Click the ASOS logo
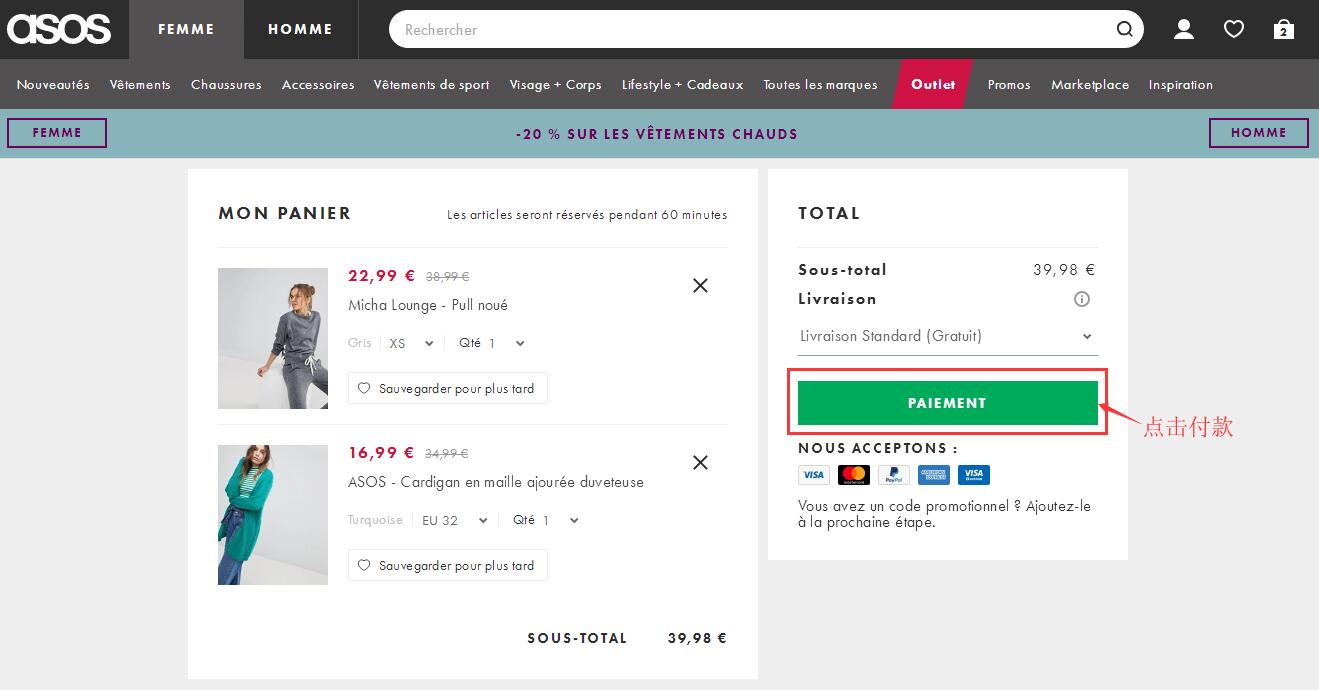 click(59, 29)
